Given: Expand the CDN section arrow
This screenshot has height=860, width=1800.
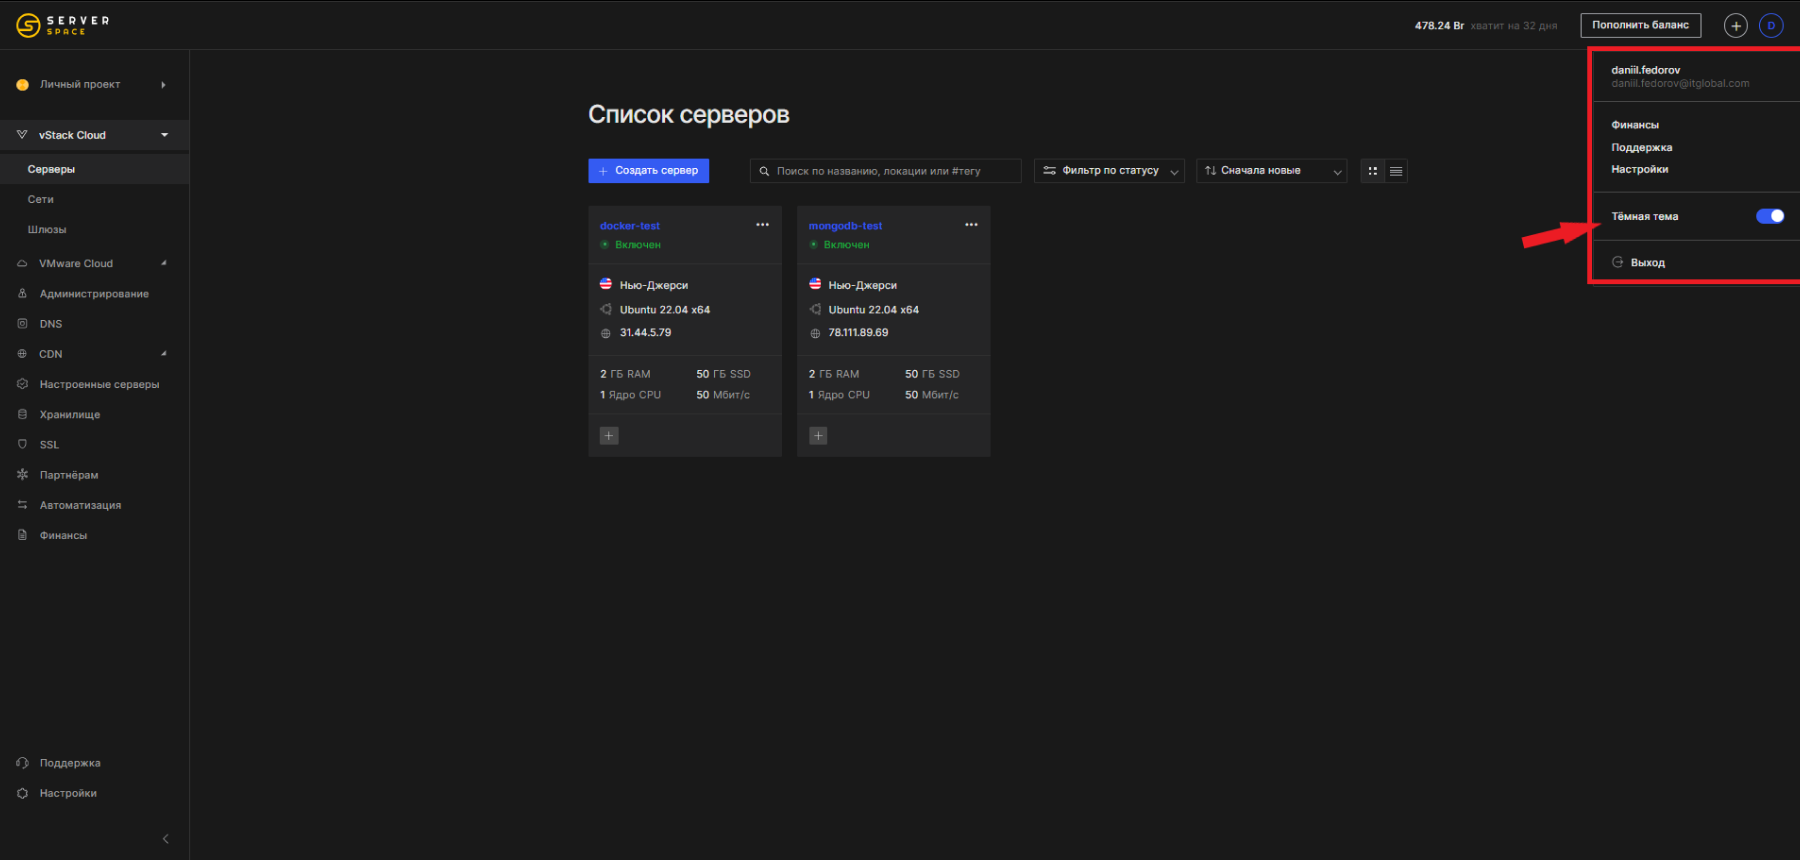Looking at the screenshot, I should pyautogui.click(x=164, y=353).
